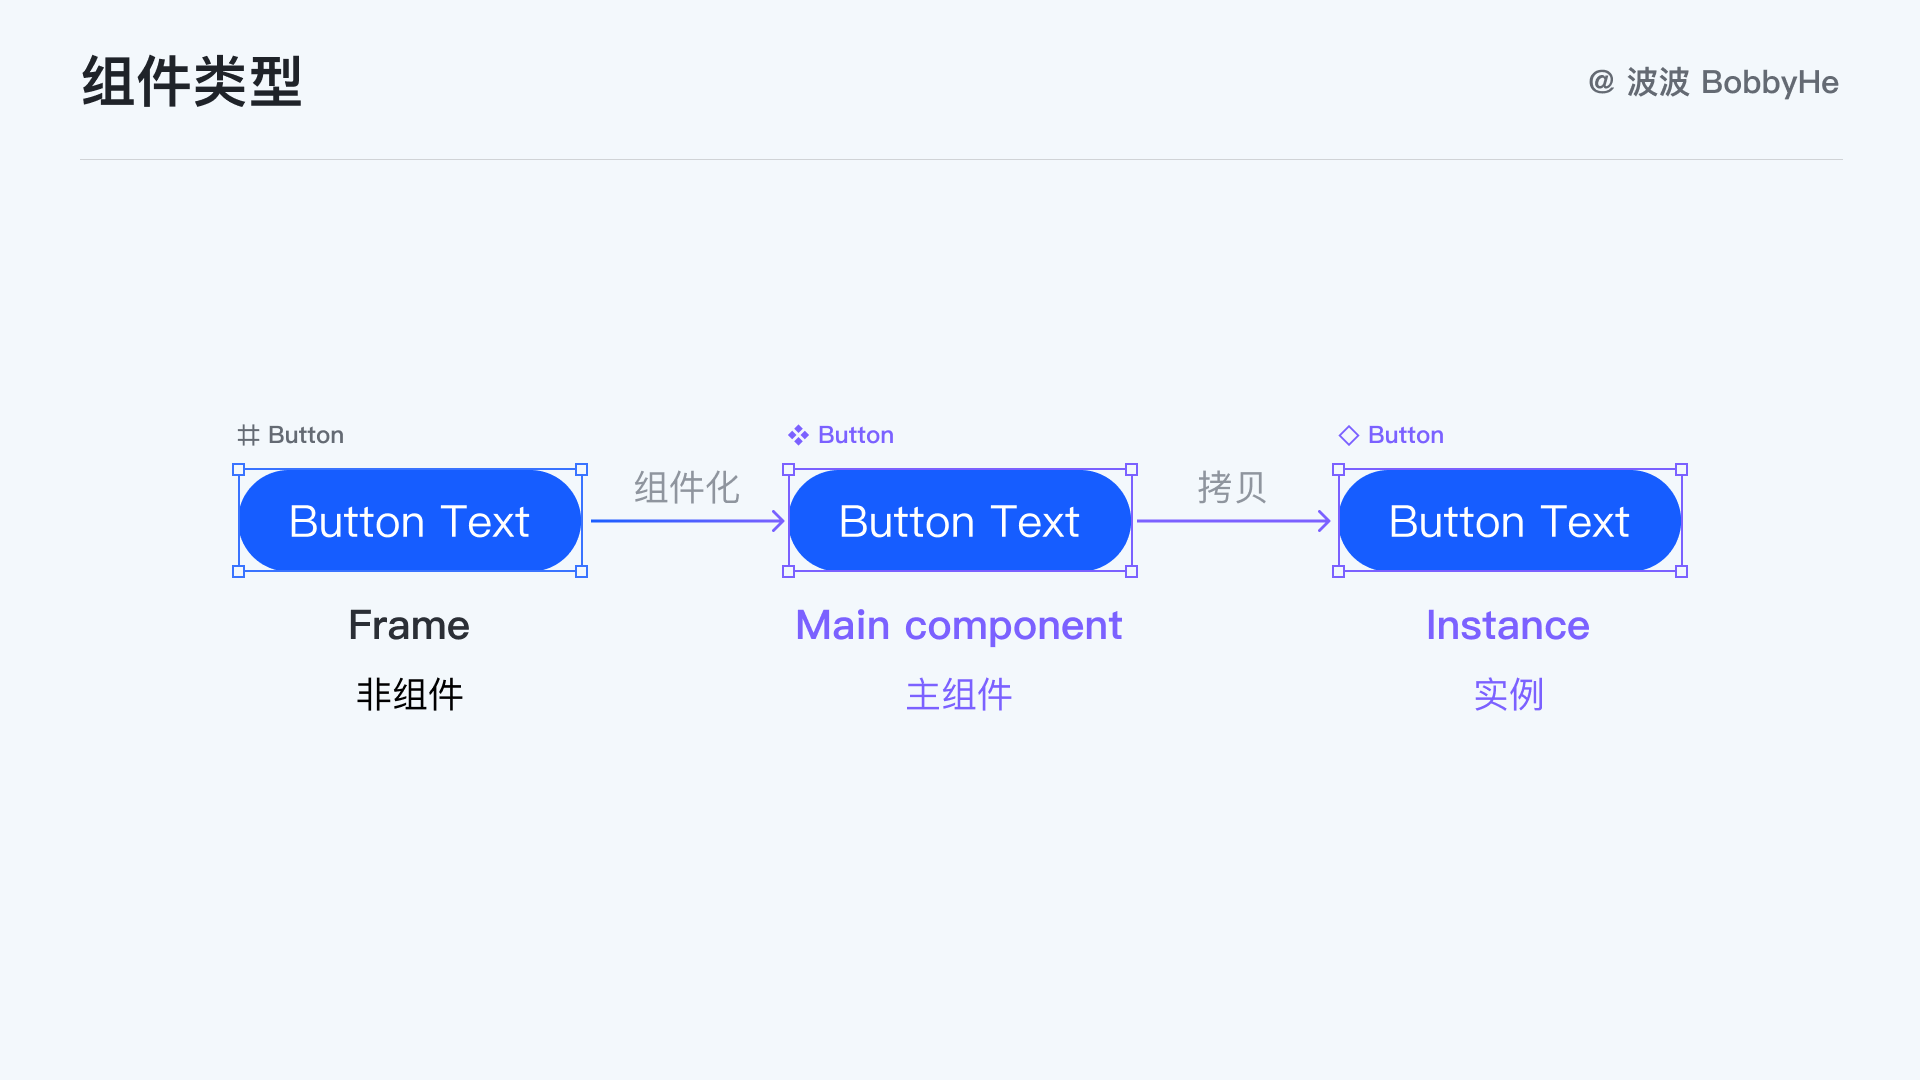Click the top-right handle of the Main component button
This screenshot has width=1920, height=1080.
(1132, 469)
